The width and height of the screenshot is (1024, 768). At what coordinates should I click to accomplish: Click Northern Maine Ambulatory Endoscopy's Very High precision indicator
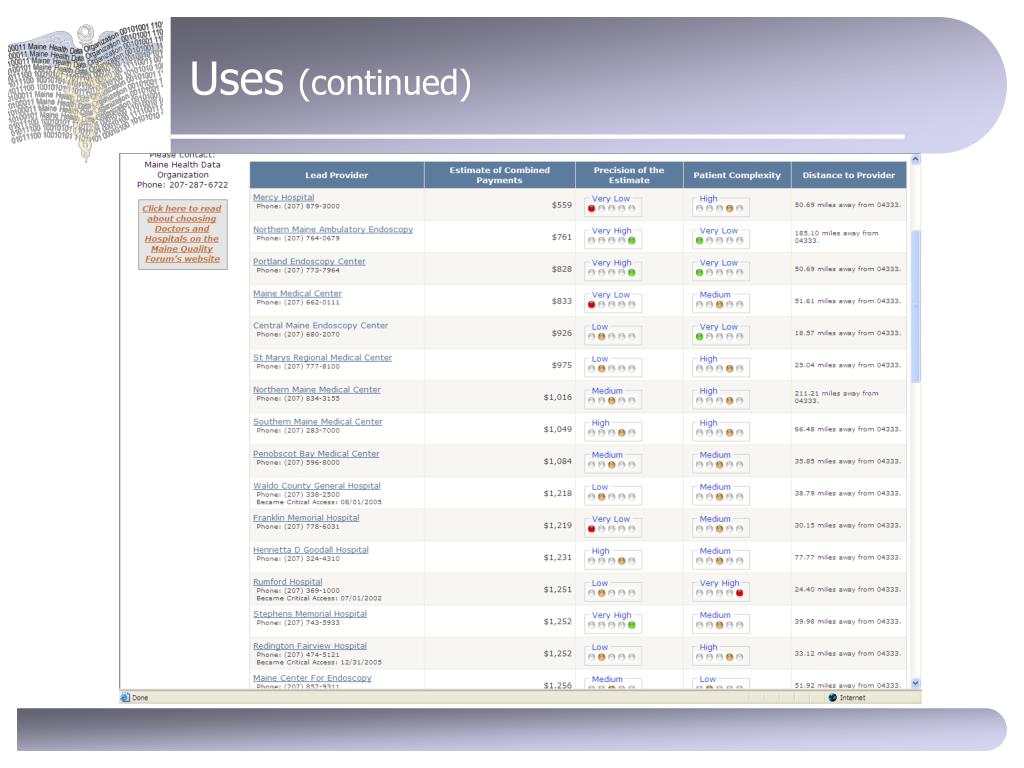pyautogui.click(x=612, y=236)
